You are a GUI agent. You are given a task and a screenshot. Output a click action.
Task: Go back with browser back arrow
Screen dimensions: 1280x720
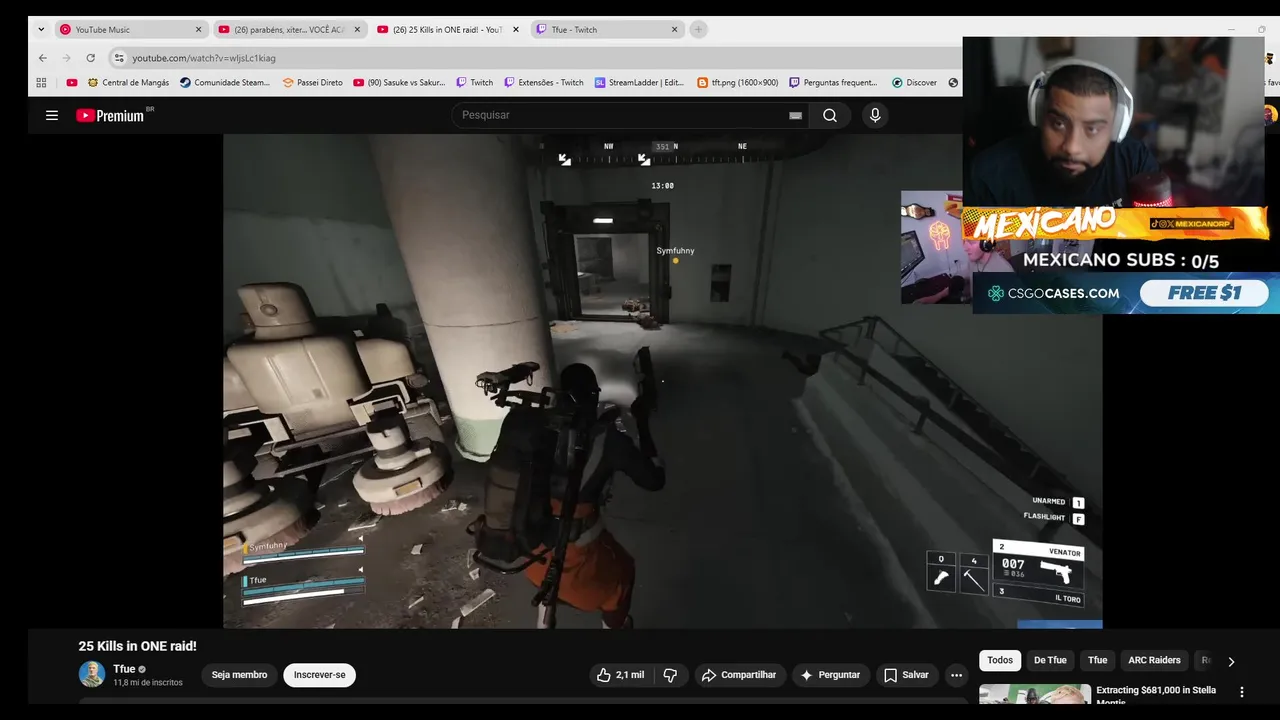pyautogui.click(x=42, y=58)
